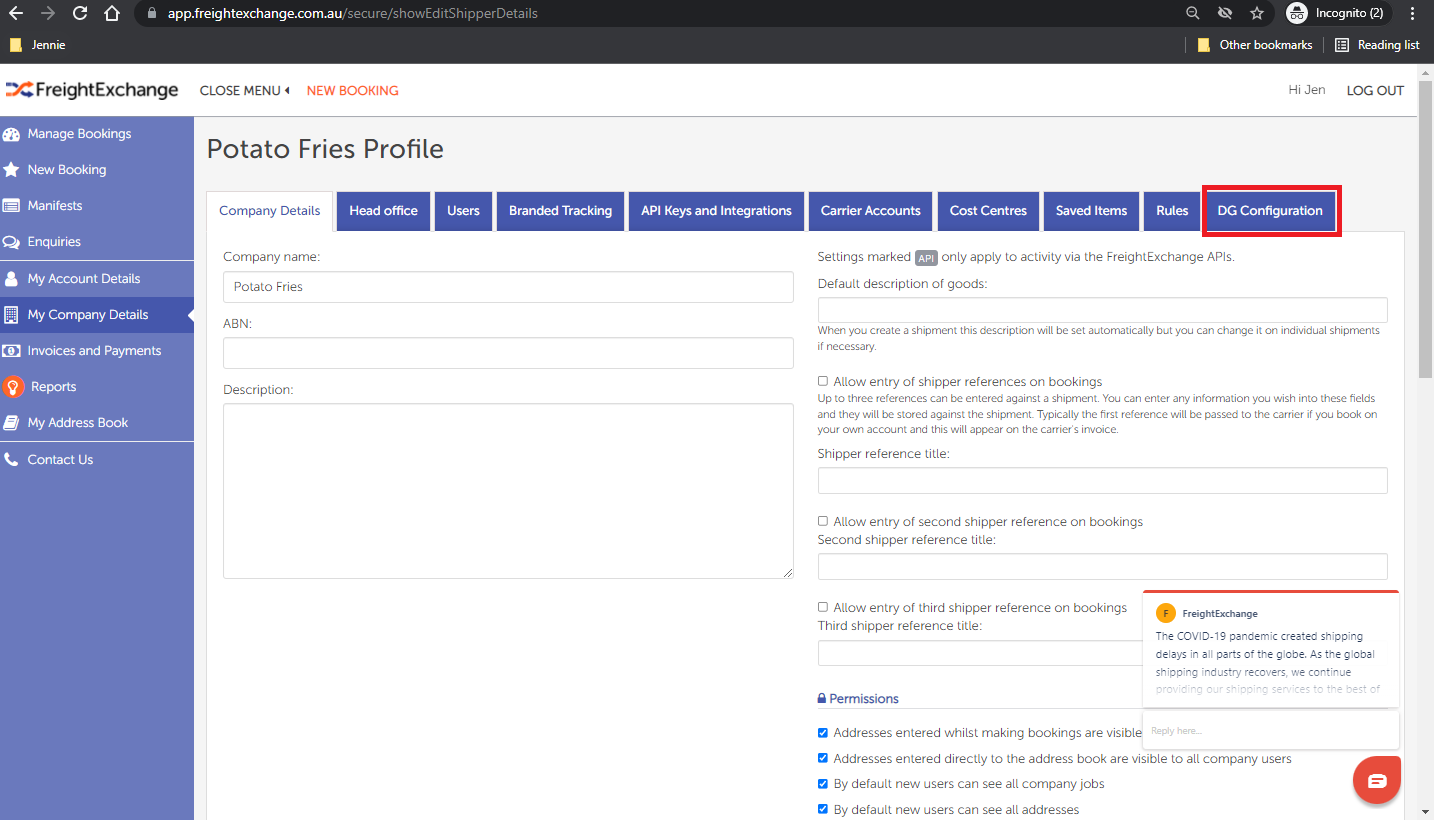The height and width of the screenshot is (820, 1434).
Task: Open API Keys and Integrations tab
Action: coord(716,211)
